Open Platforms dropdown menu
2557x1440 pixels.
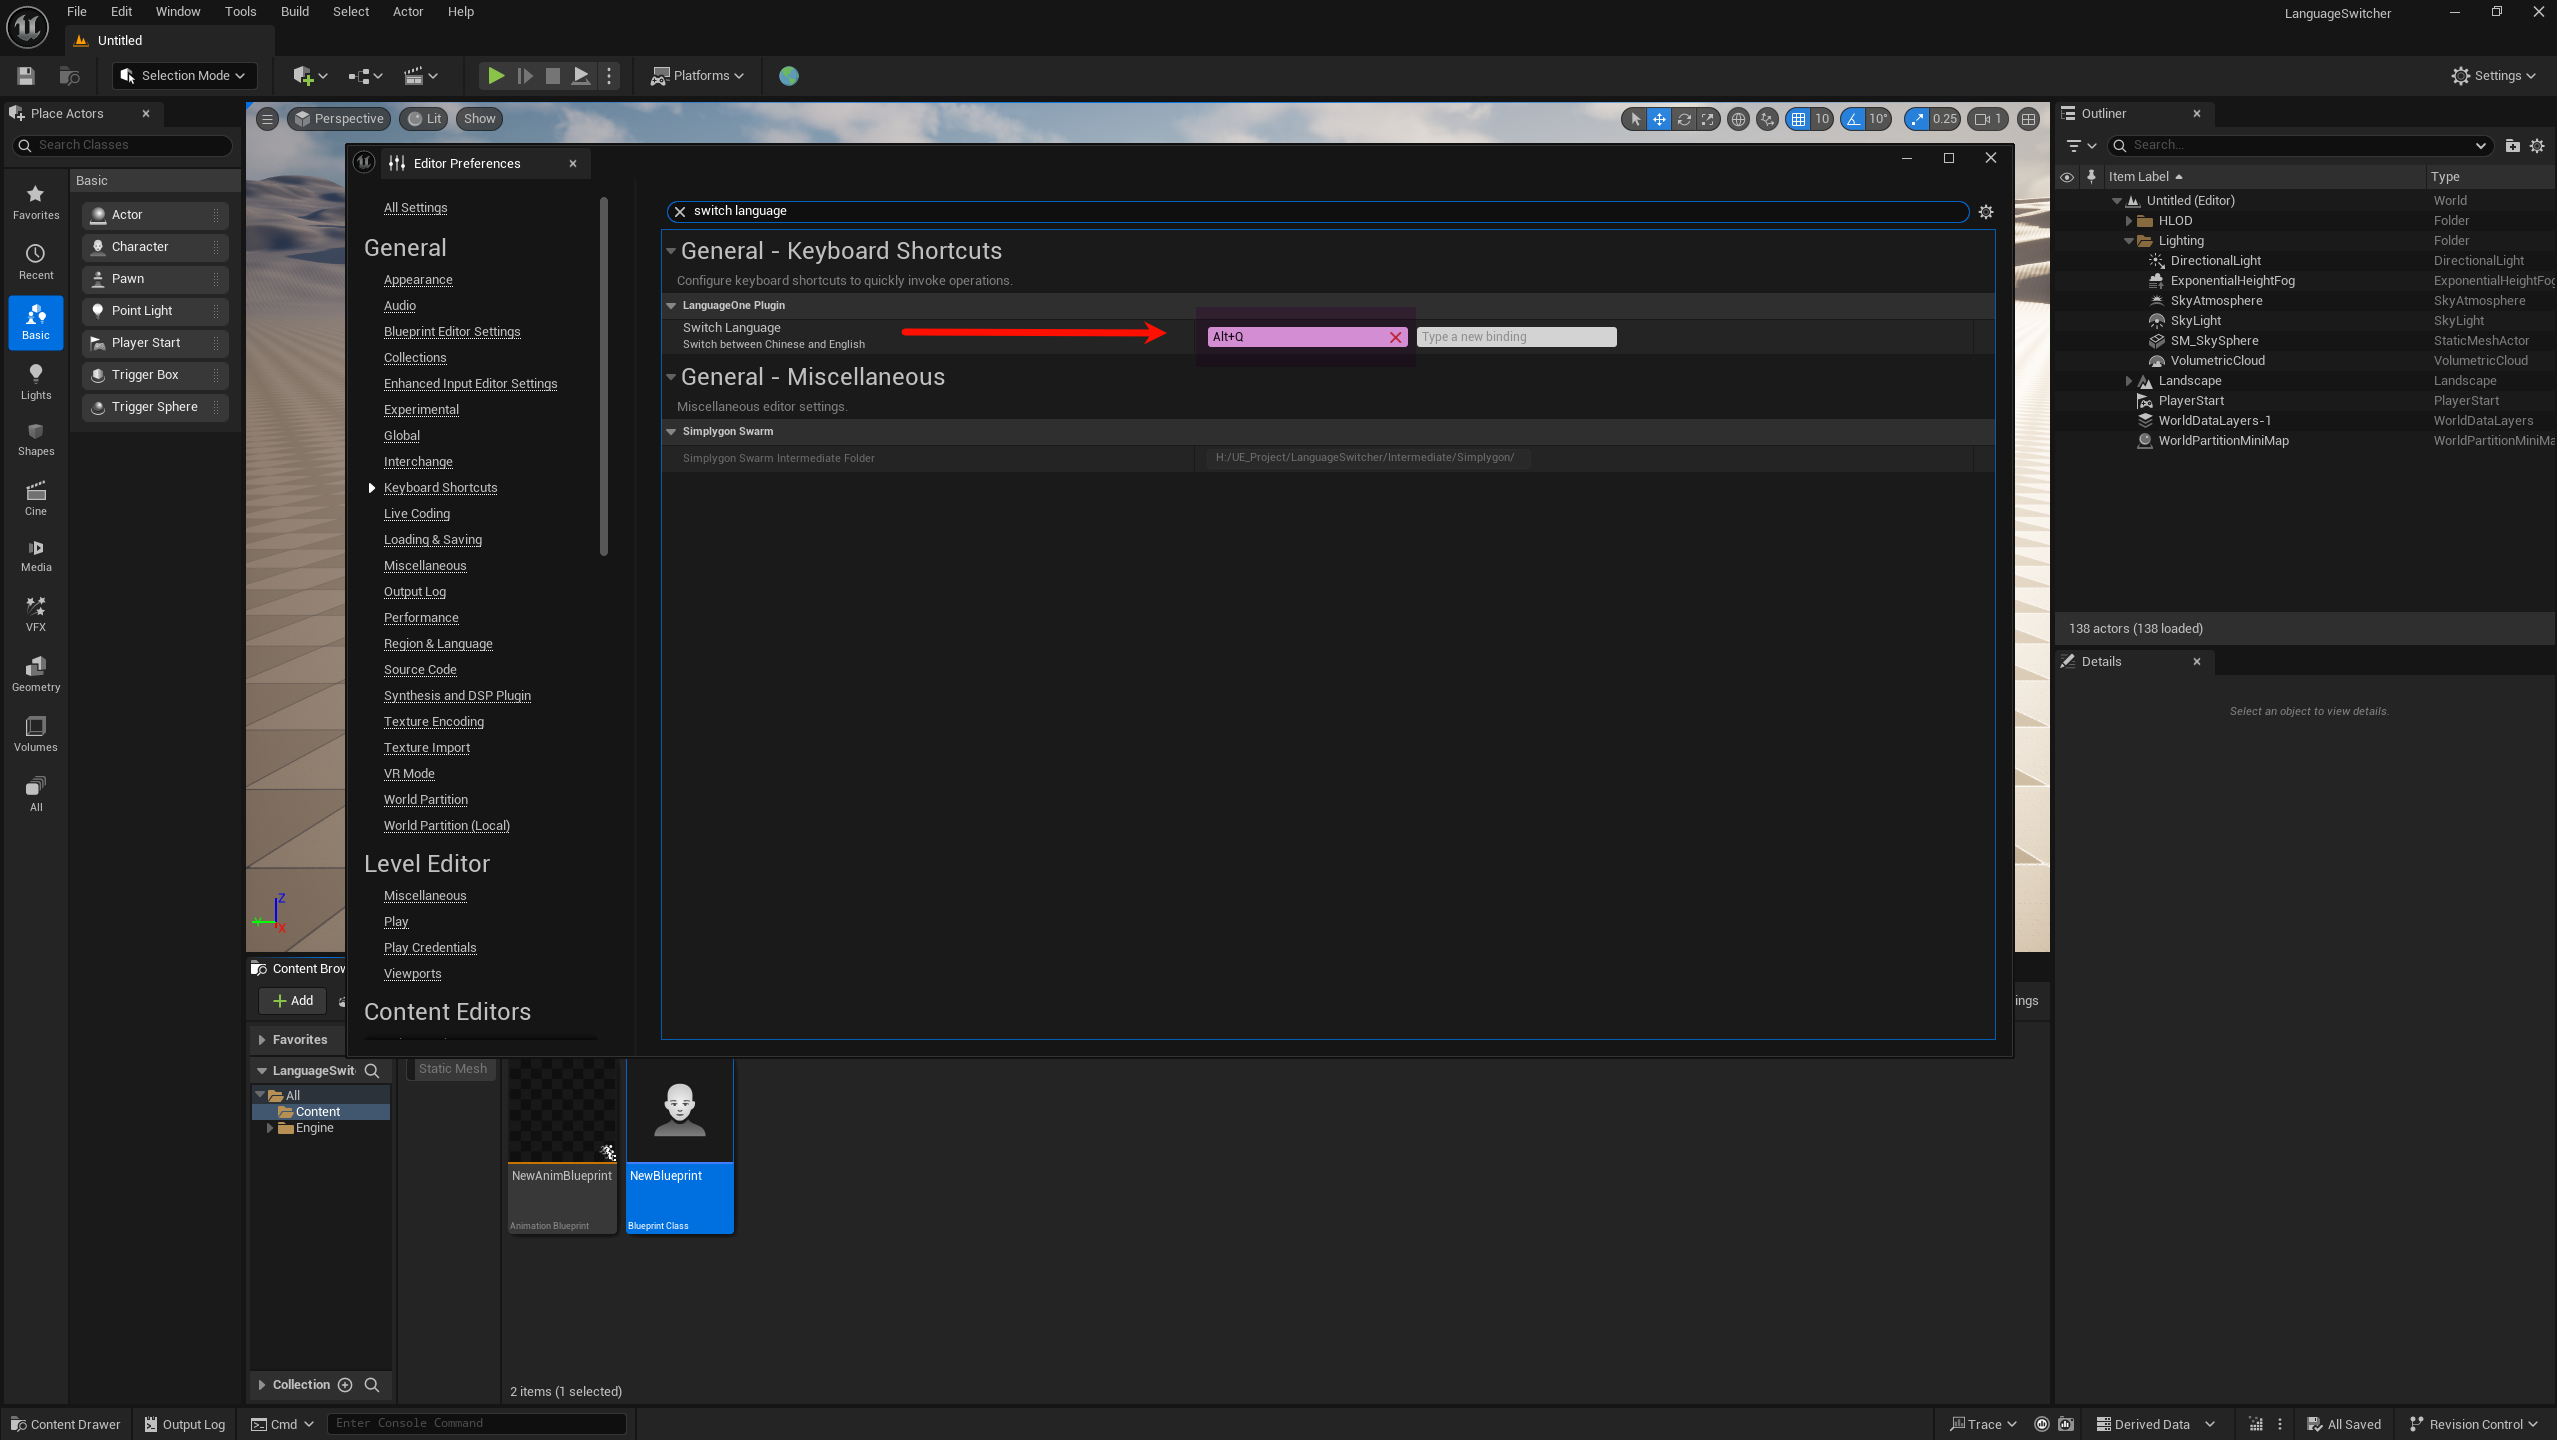pyautogui.click(x=698, y=75)
